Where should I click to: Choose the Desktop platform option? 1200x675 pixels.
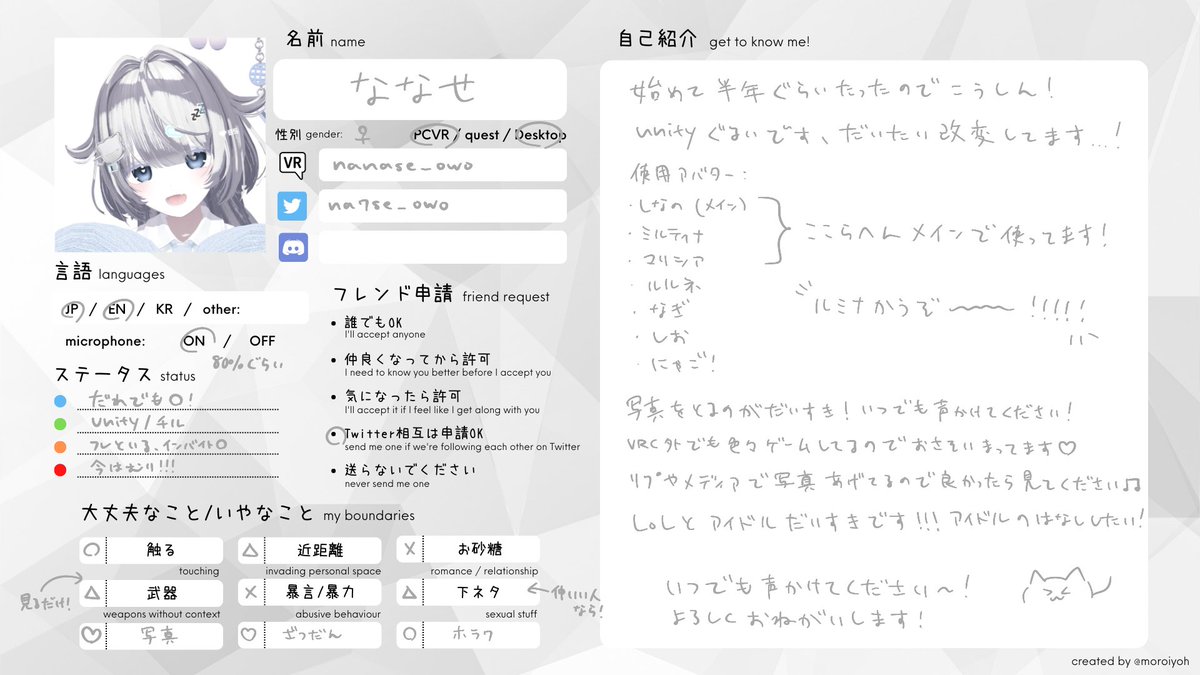click(541, 135)
